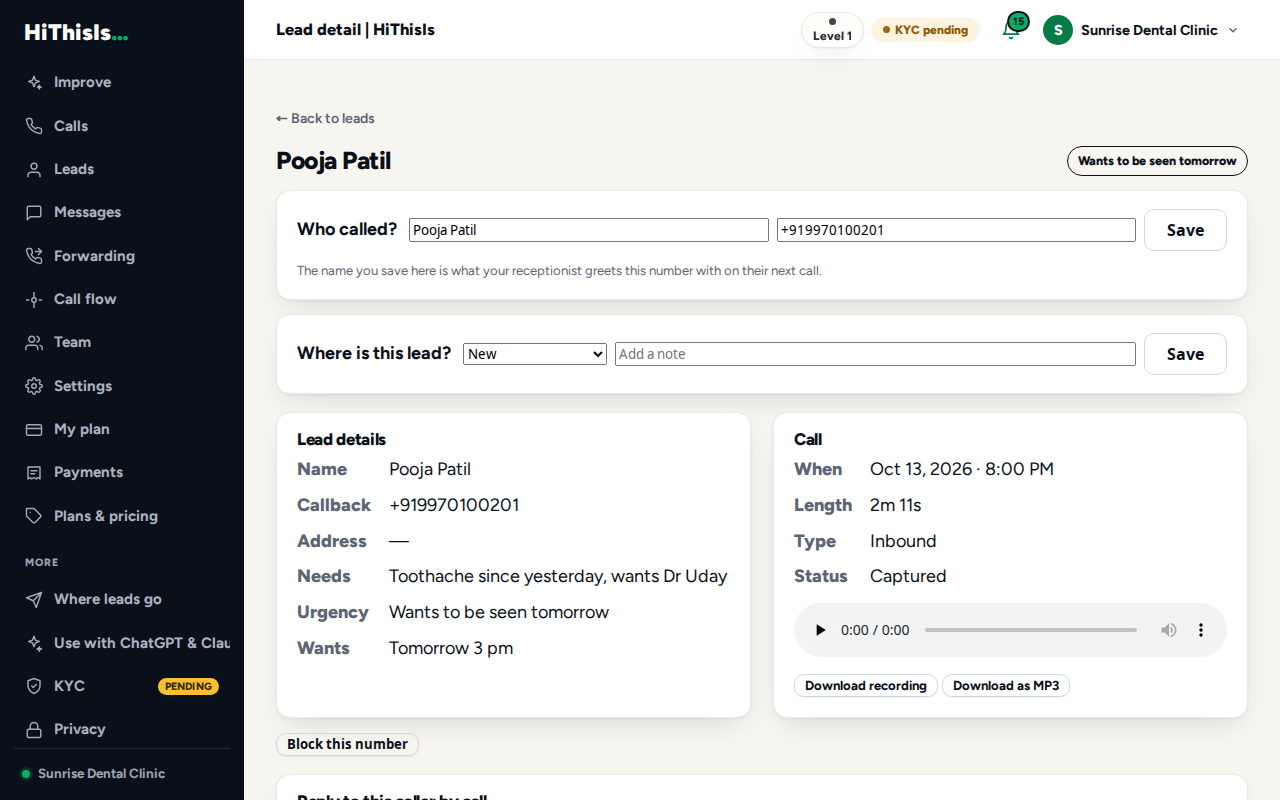Click the Privacy lock icon
Image resolution: width=1280 pixels, height=800 pixels.
pyautogui.click(x=34, y=729)
